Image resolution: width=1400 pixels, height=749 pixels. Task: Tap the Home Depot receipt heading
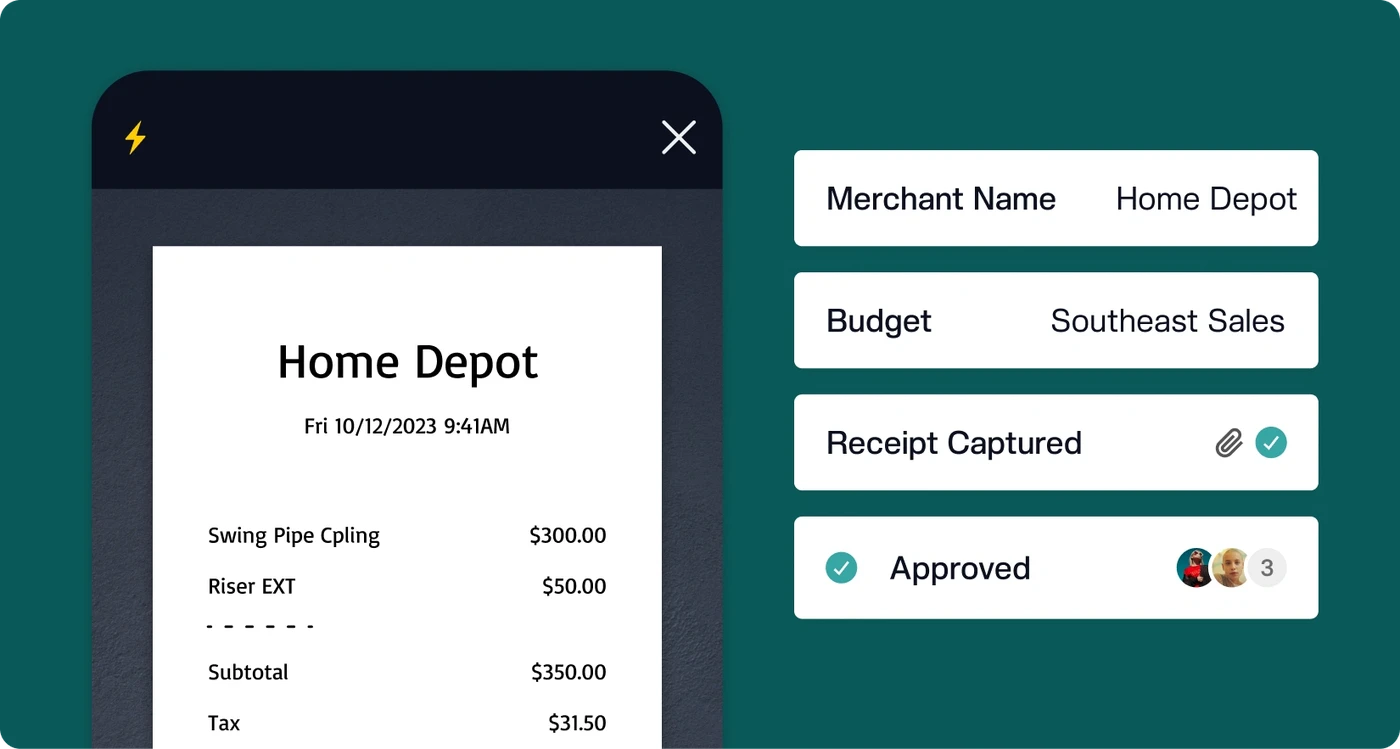[408, 362]
